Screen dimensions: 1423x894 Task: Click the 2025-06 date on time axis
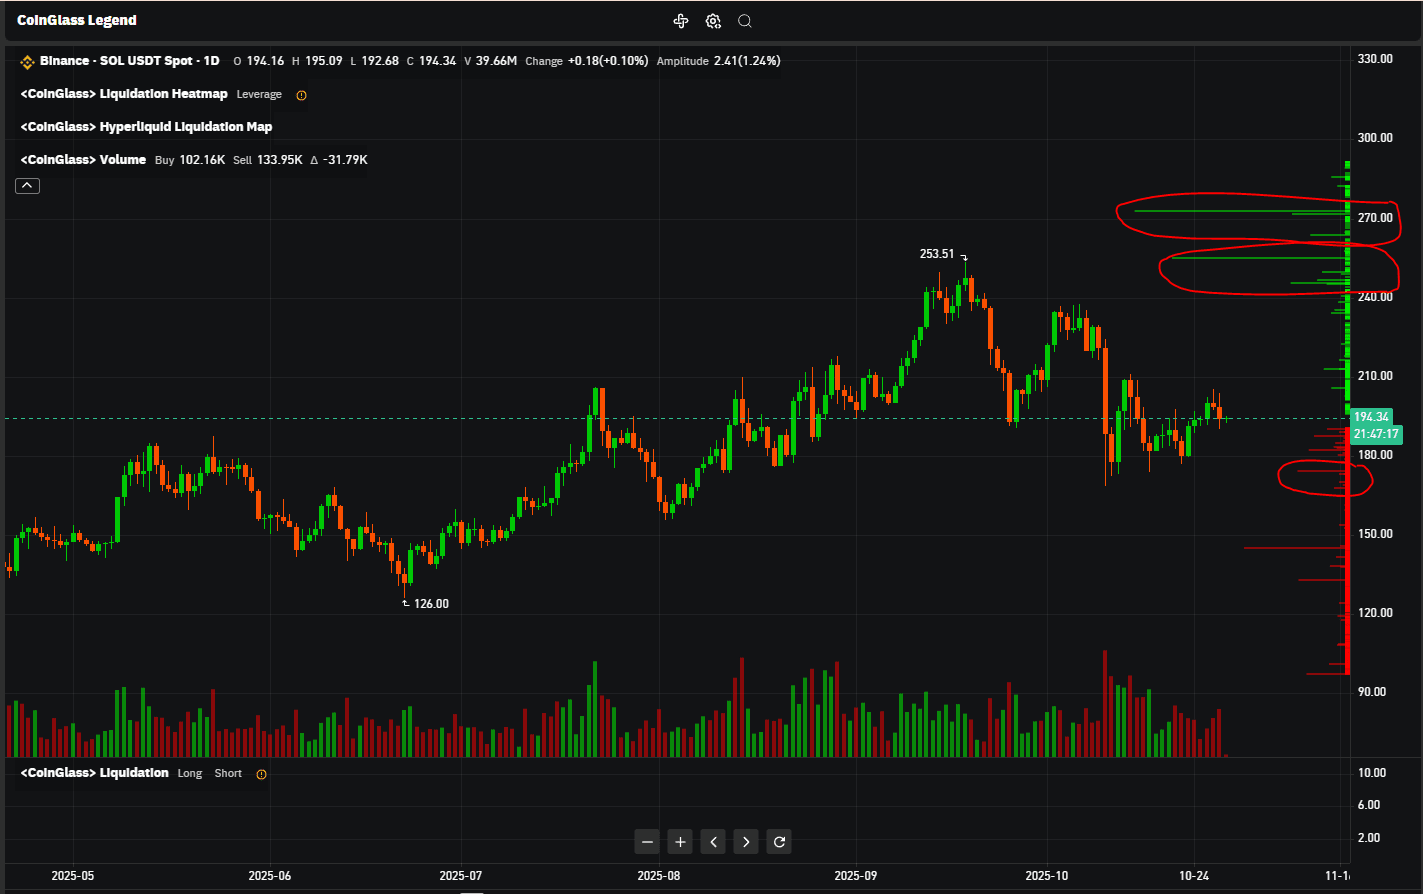coord(270,876)
